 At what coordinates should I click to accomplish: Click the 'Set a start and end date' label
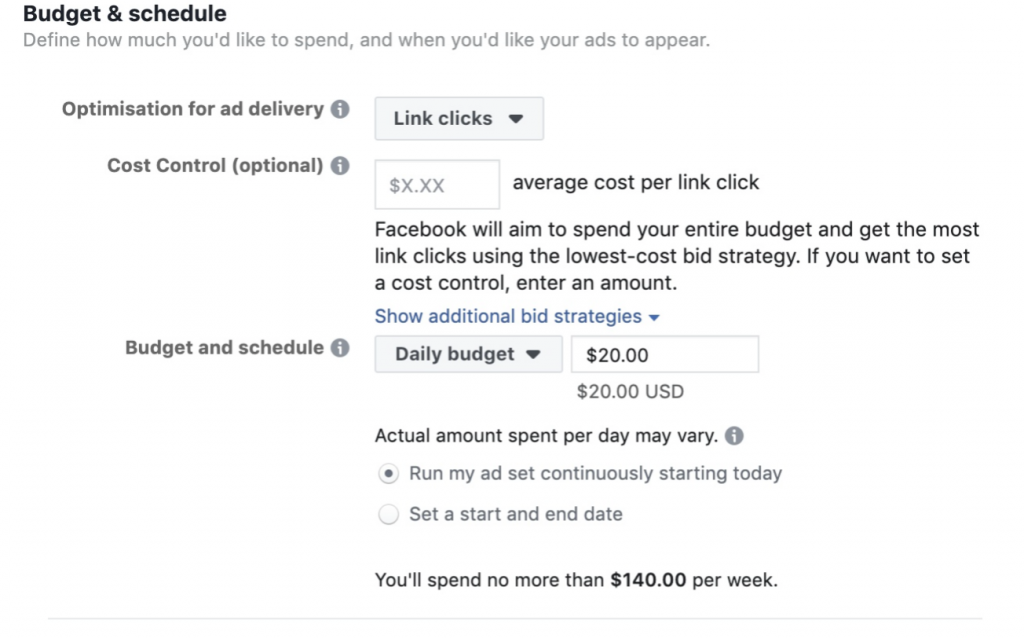(x=516, y=514)
